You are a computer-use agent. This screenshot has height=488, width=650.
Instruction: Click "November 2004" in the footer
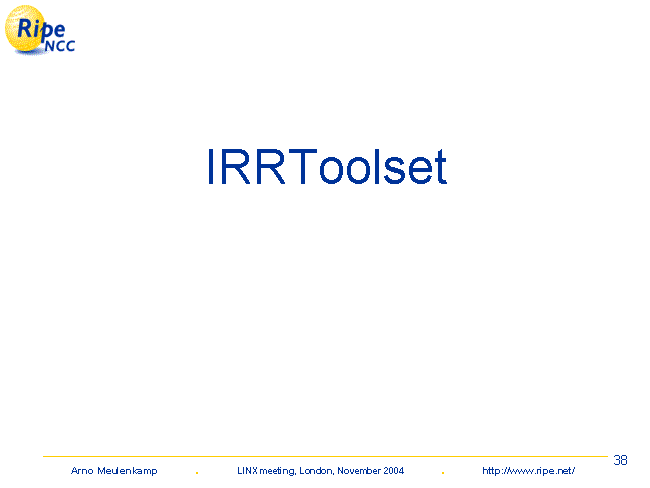371,471
